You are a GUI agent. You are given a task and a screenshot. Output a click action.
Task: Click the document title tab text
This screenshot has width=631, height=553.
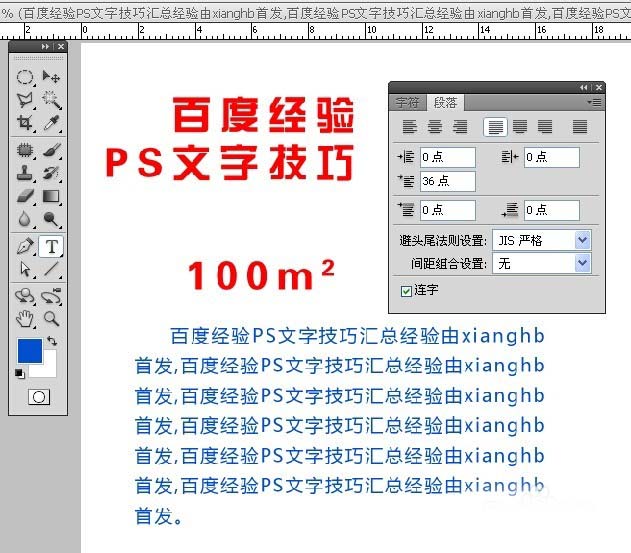[316, 13]
